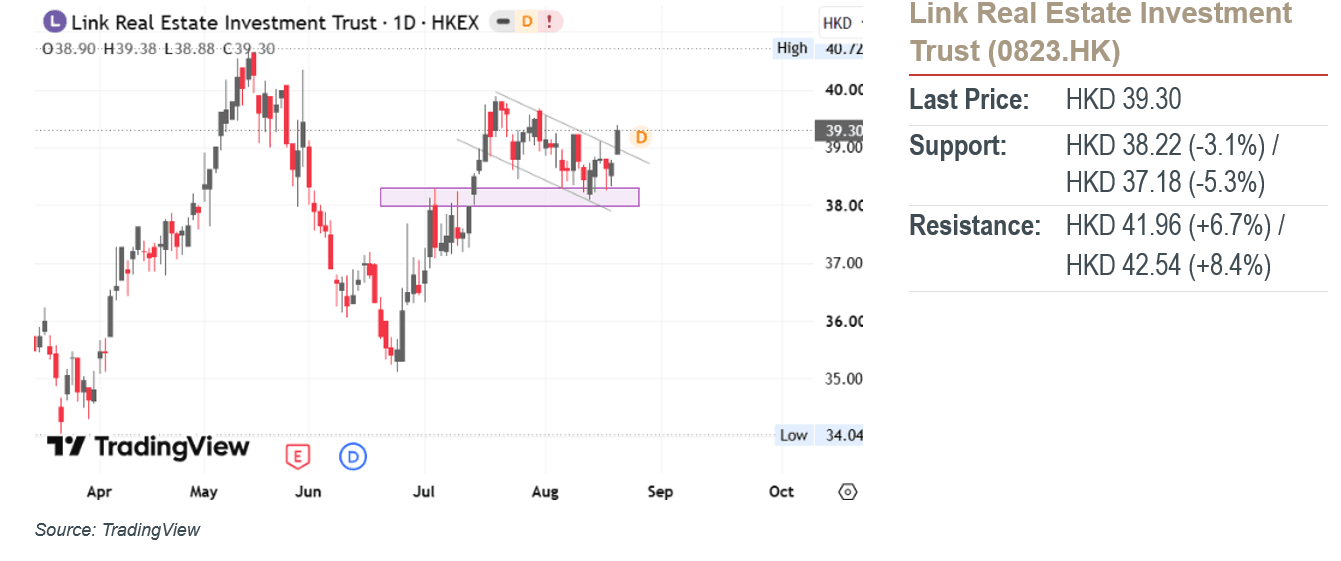The height and width of the screenshot is (561, 1341).
Task: Click the Link Real Estate Investment Trust (0823.HK) heading
Action: [x=1101, y=31]
